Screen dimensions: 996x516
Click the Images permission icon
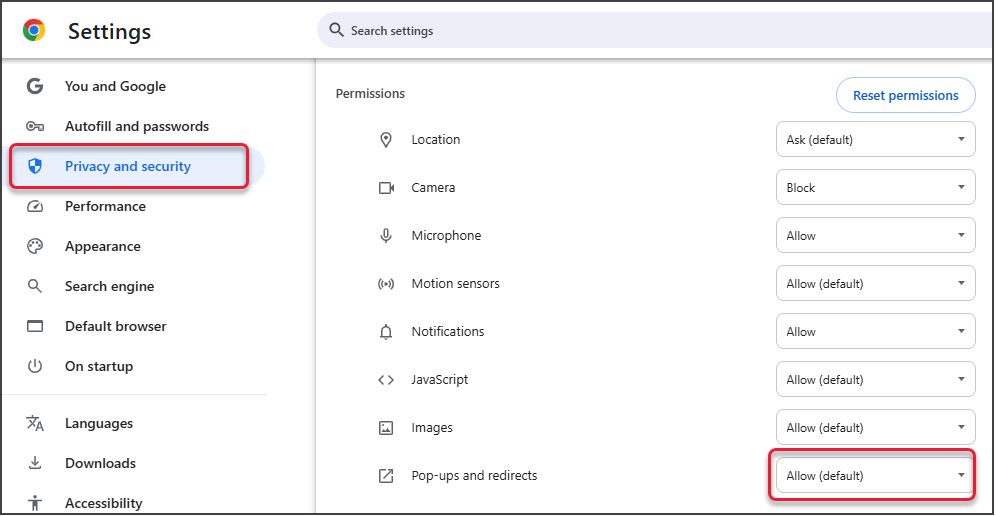pyautogui.click(x=386, y=428)
